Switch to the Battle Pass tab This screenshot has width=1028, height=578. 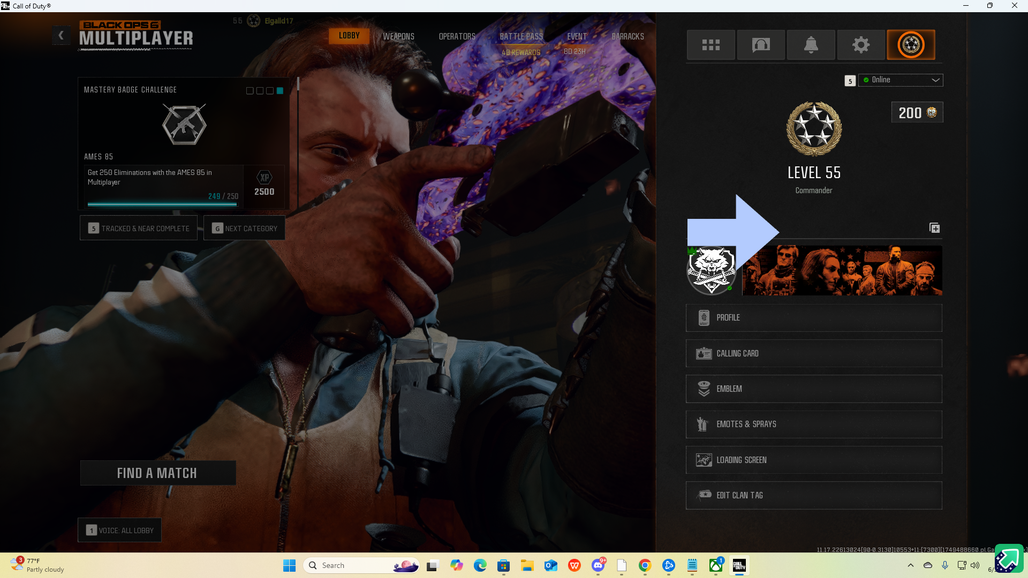coord(521,37)
